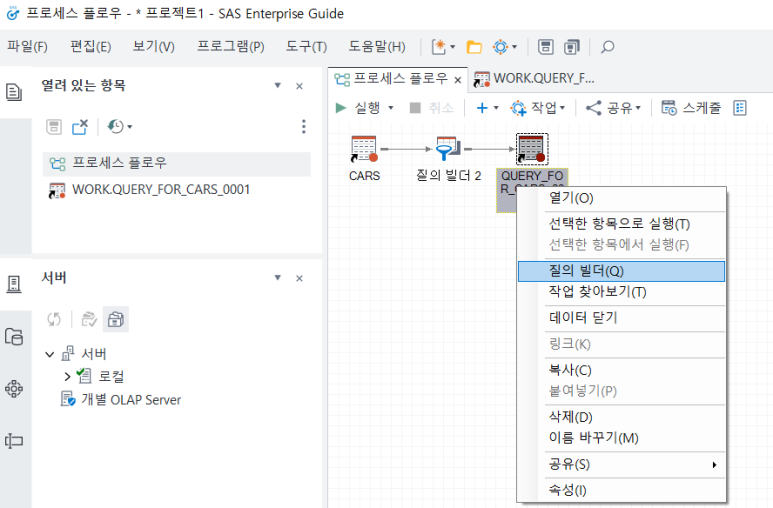Open the 작업 tasks dropdown
Viewport: 773px width, 508px height.
coord(538,108)
